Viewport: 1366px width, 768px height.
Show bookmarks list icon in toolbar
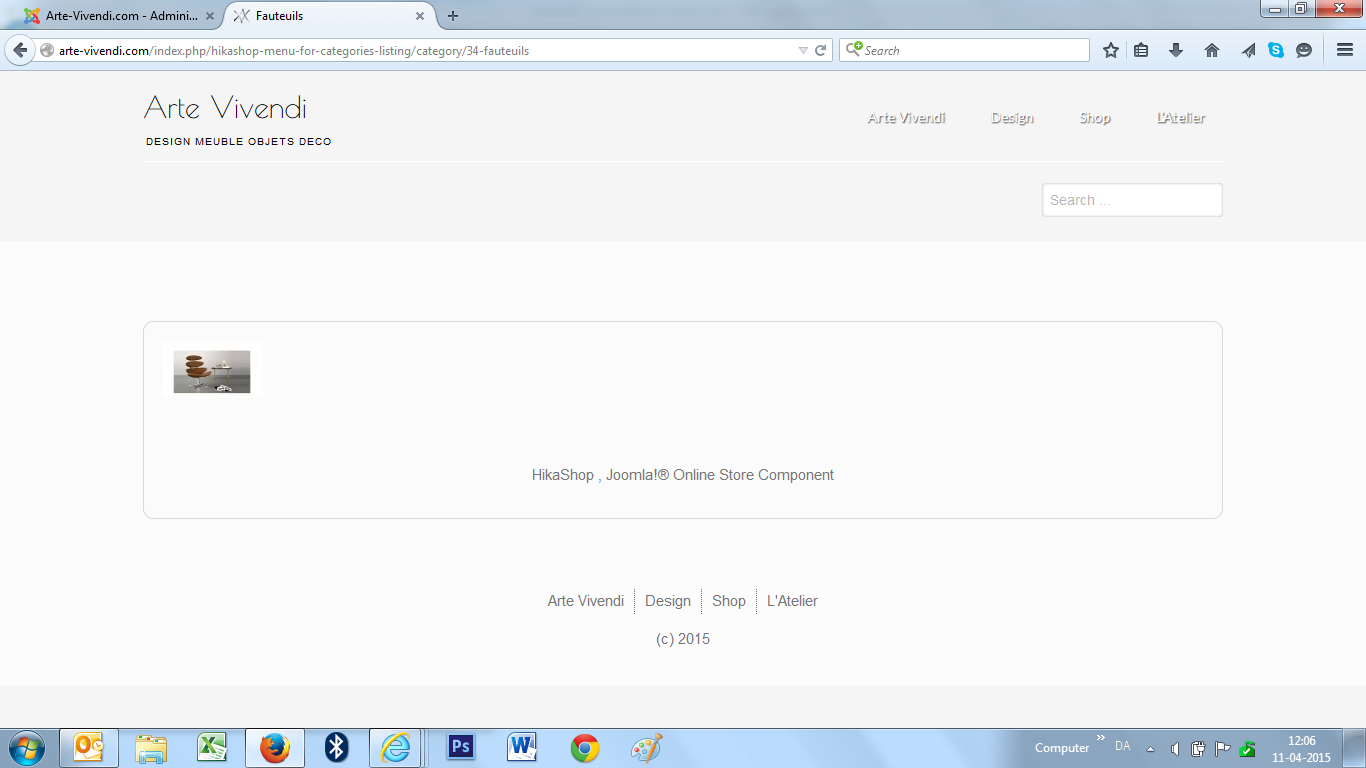pos(1141,50)
